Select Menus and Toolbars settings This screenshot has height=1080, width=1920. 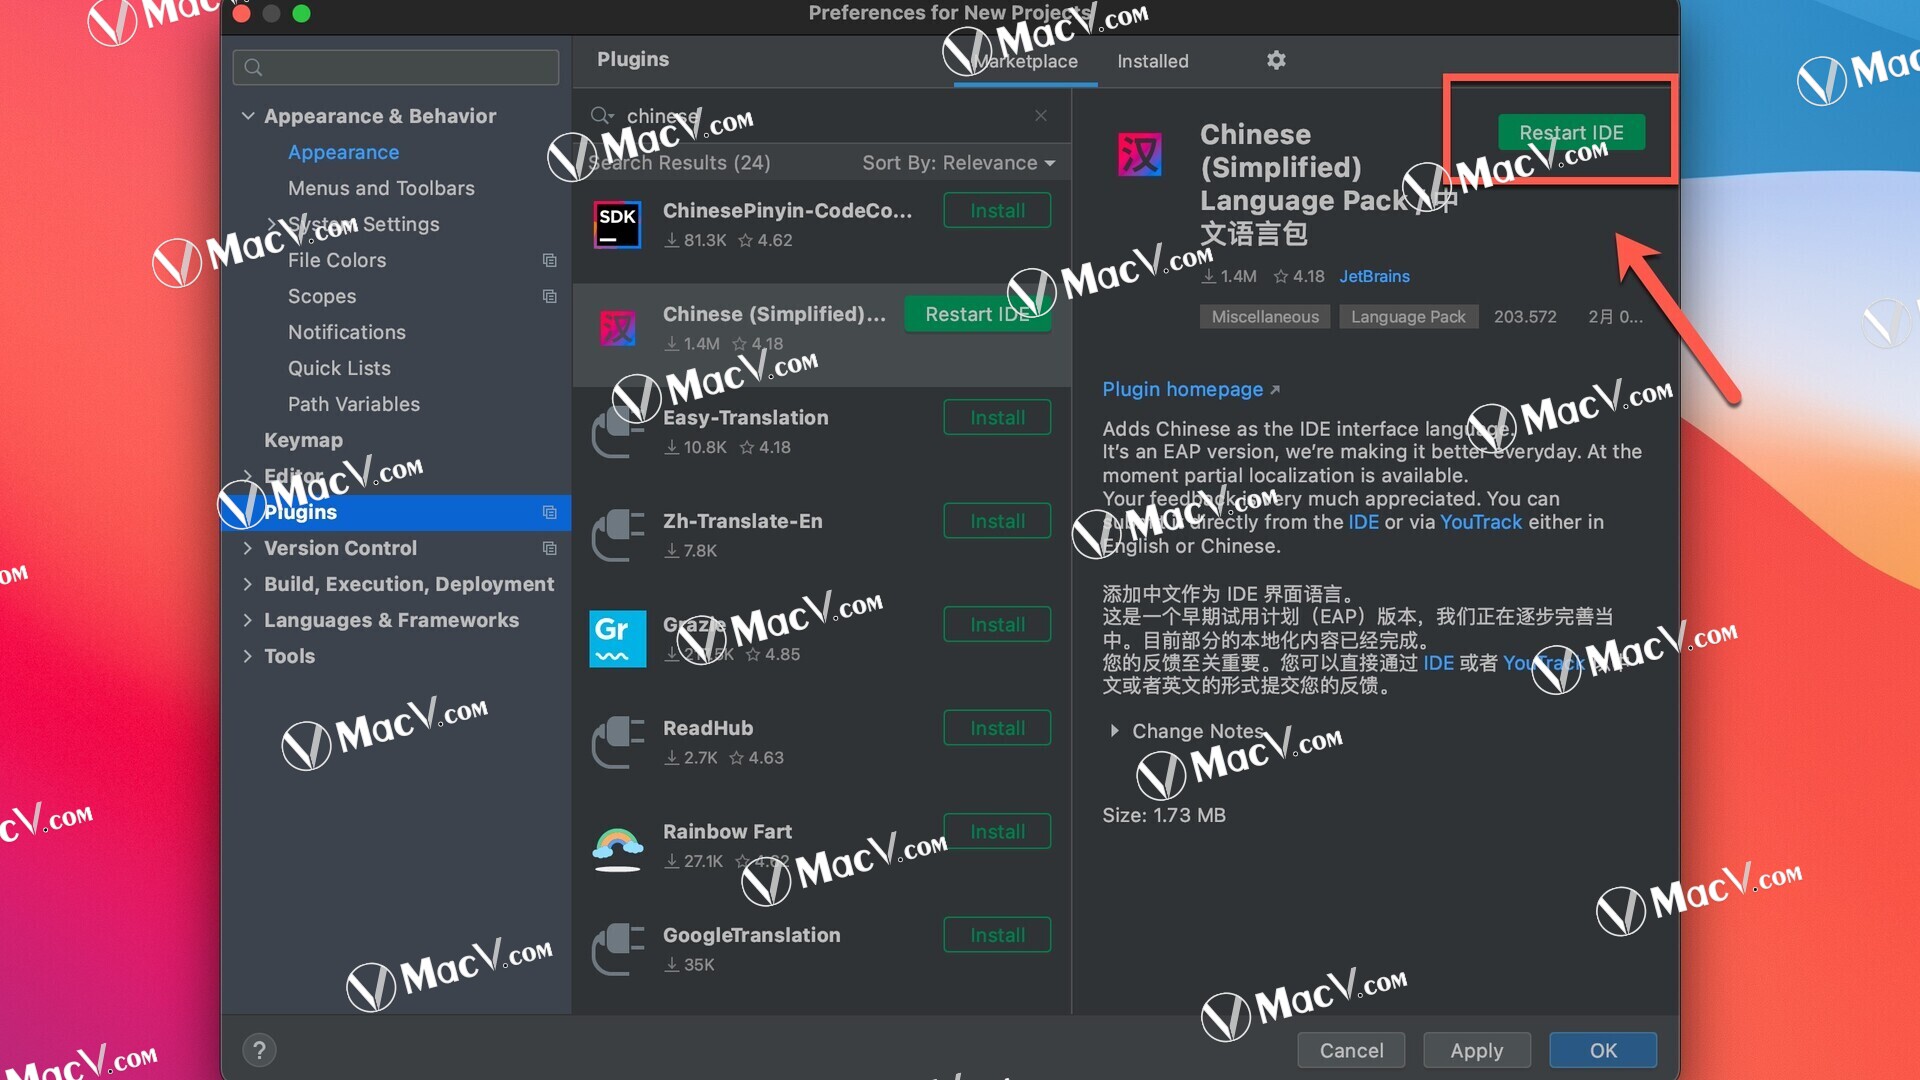coord(381,188)
